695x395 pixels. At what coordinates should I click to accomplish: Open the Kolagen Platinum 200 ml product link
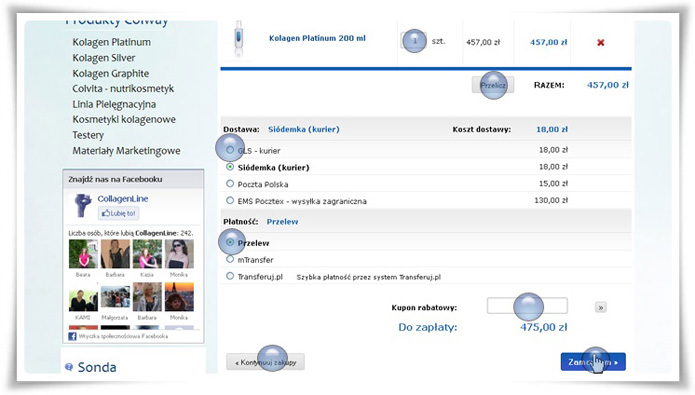(x=317, y=38)
